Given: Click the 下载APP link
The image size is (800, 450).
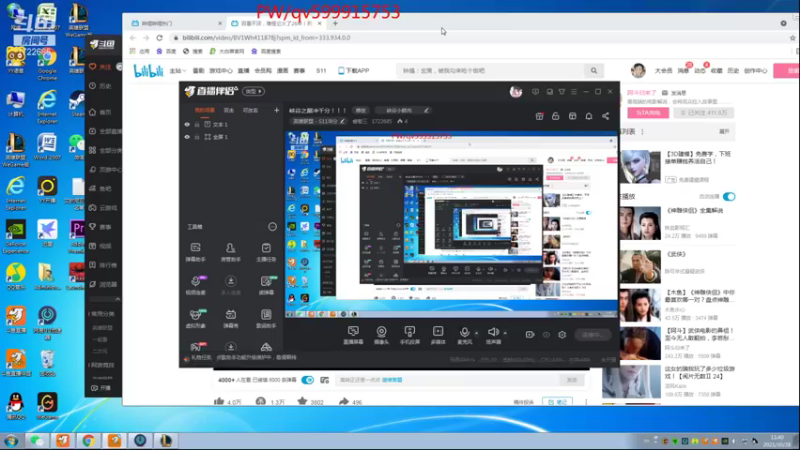Looking at the screenshot, I should tap(354, 71).
